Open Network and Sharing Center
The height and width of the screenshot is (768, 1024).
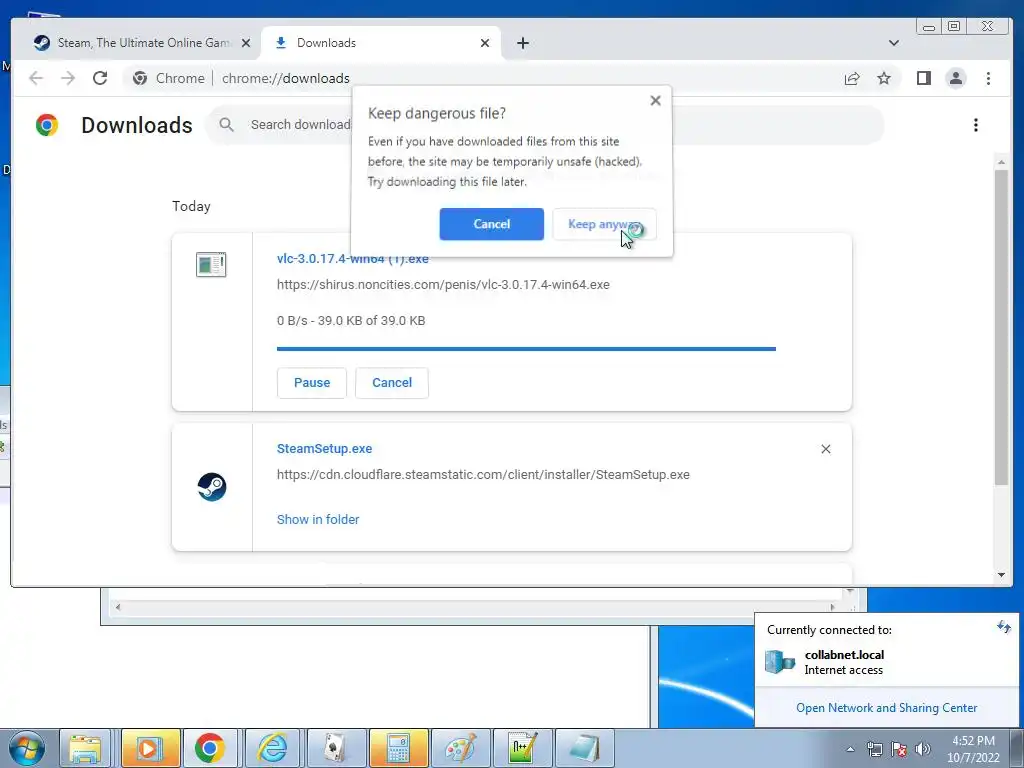point(886,708)
